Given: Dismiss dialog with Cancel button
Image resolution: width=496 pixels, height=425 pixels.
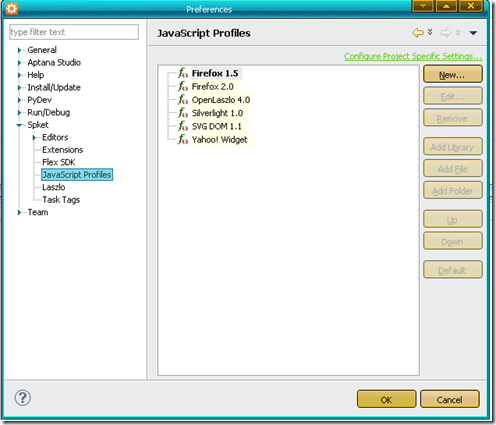Looking at the screenshot, I should (x=450, y=399).
